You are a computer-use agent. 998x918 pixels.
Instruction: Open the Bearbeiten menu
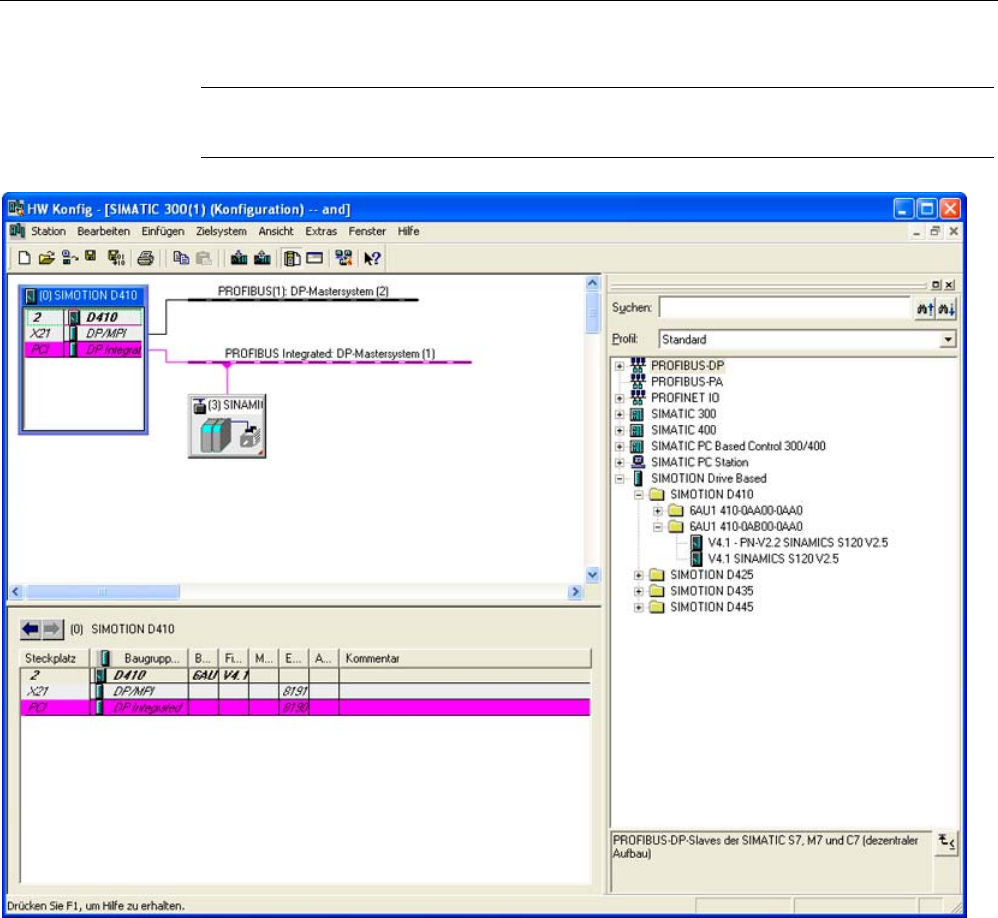(104, 231)
